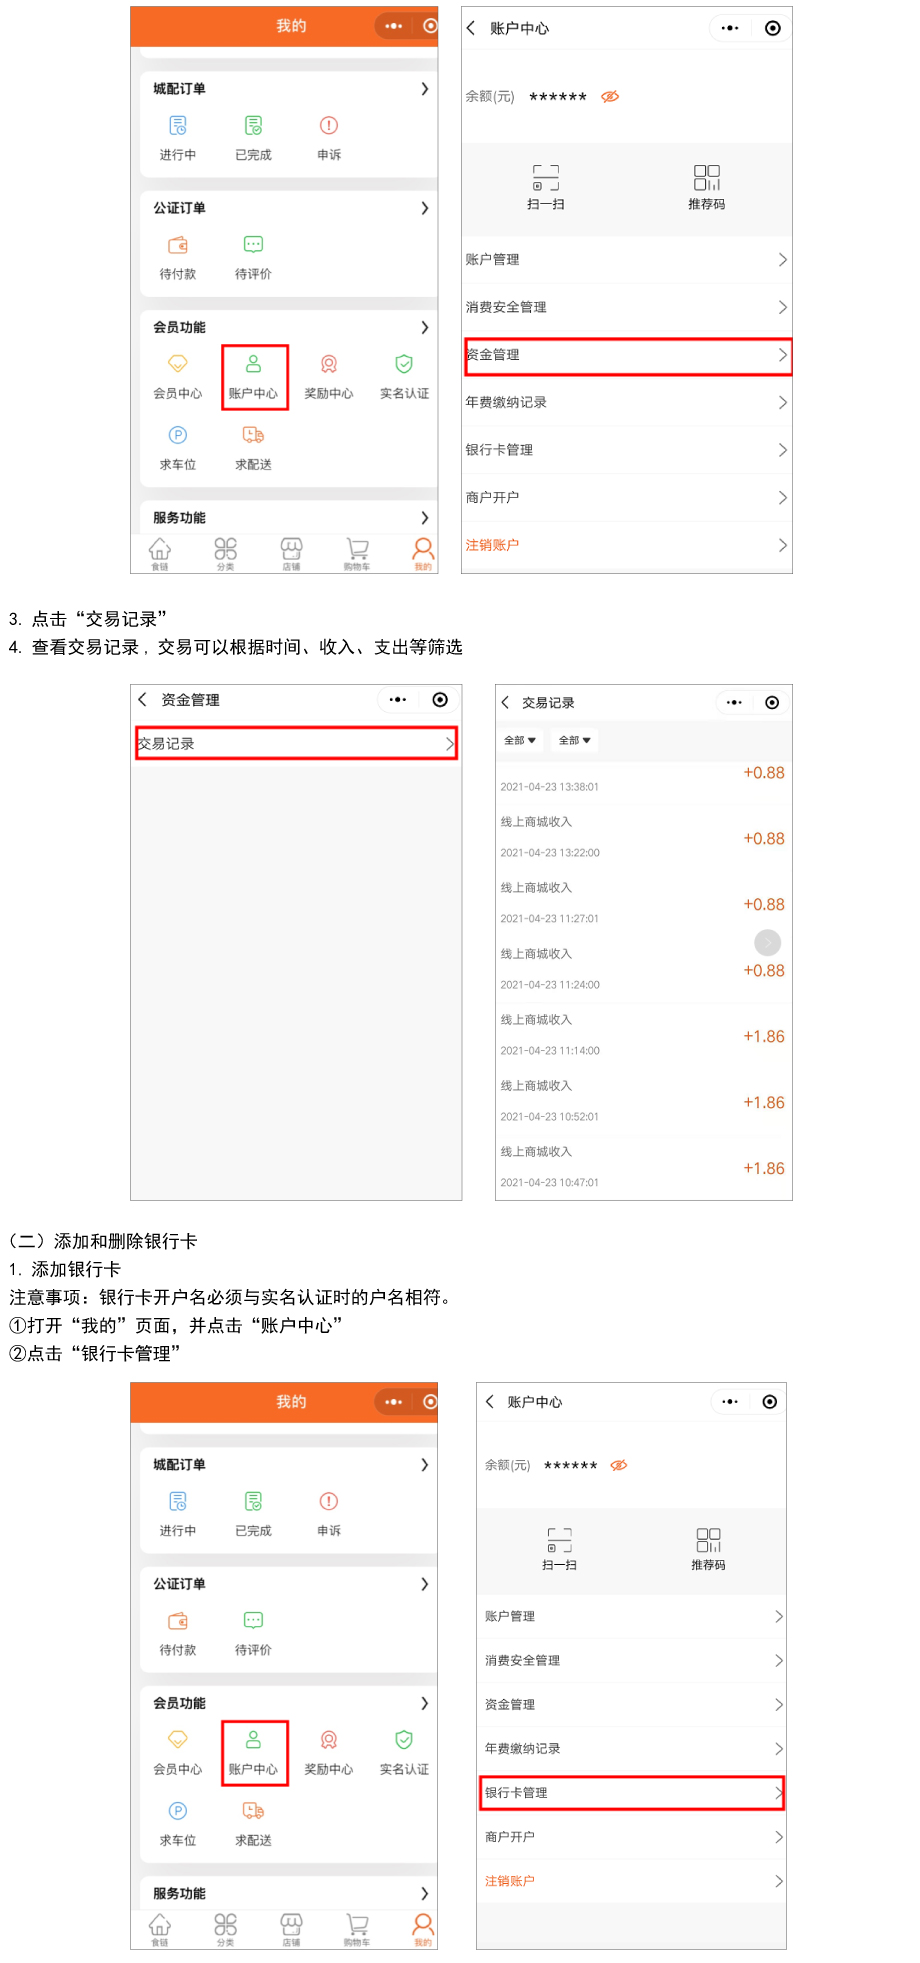Go back from the 交易记录 page

tap(506, 703)
